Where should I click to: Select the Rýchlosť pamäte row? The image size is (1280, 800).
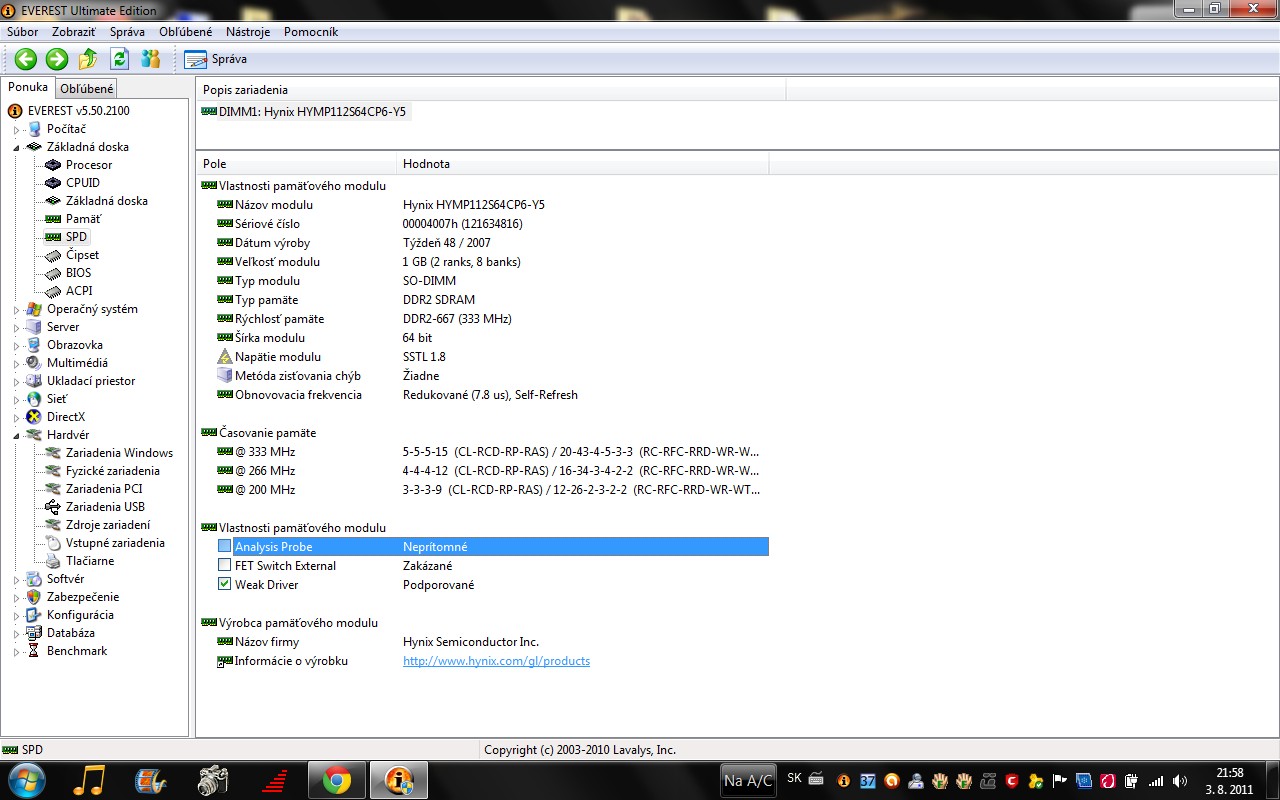pos(483,319)
